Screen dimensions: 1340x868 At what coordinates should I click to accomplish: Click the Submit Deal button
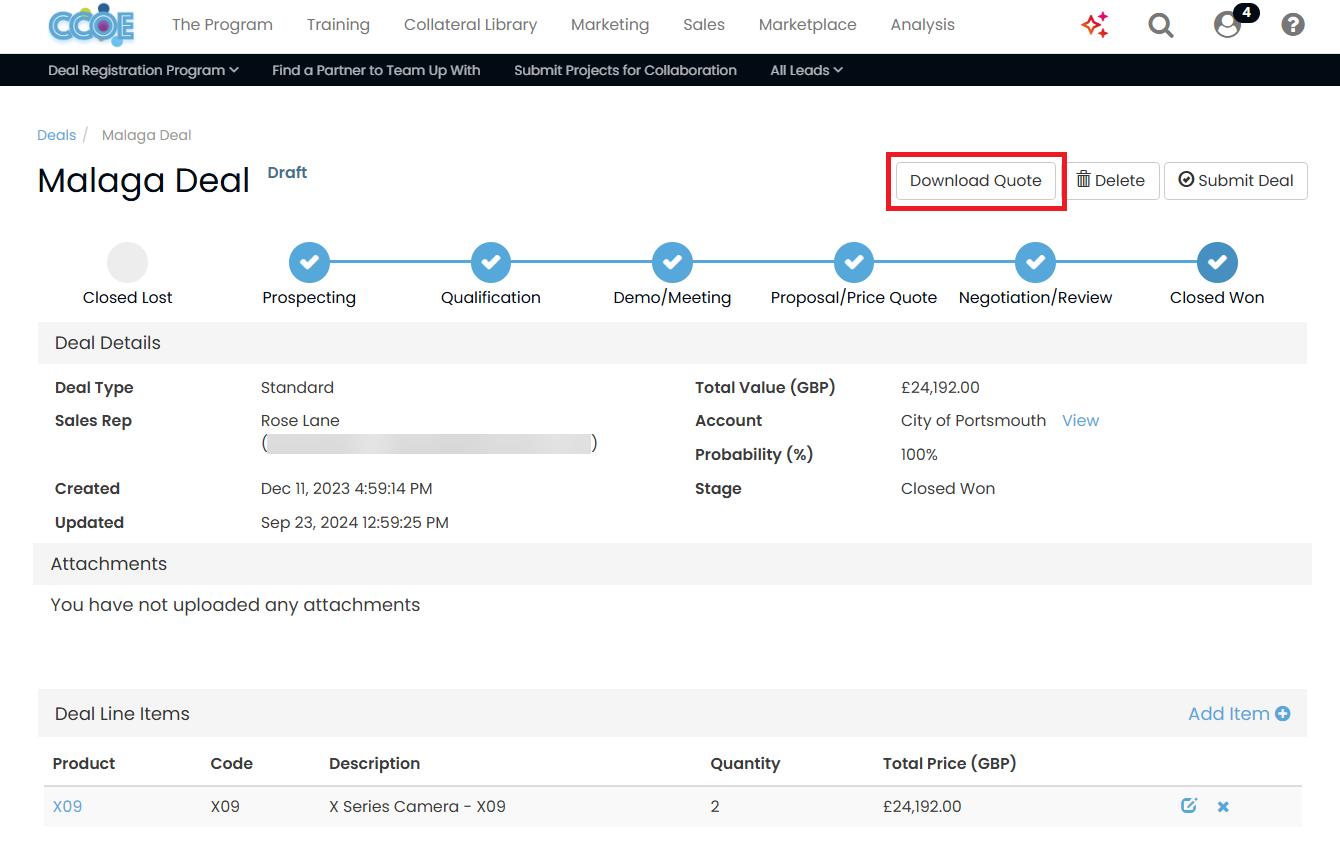(1236, 181)
